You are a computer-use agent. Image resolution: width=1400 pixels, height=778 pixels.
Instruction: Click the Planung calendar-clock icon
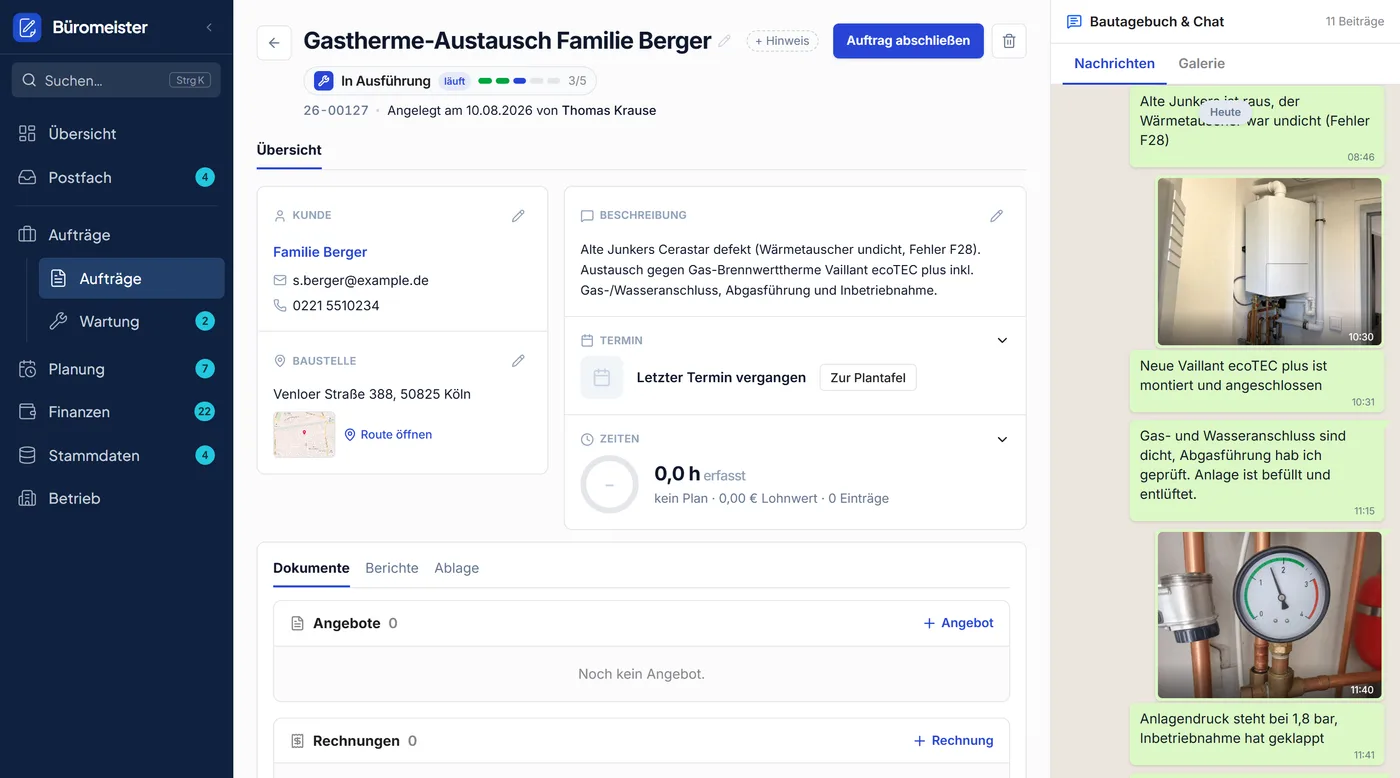[x=28, y=369]
